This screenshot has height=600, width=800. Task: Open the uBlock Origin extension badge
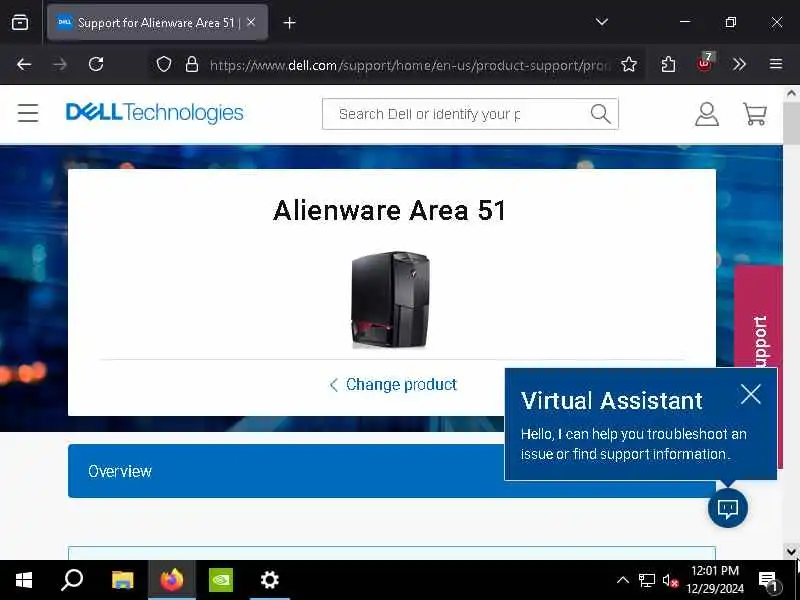pyautogui.click(x=705, y=63)
